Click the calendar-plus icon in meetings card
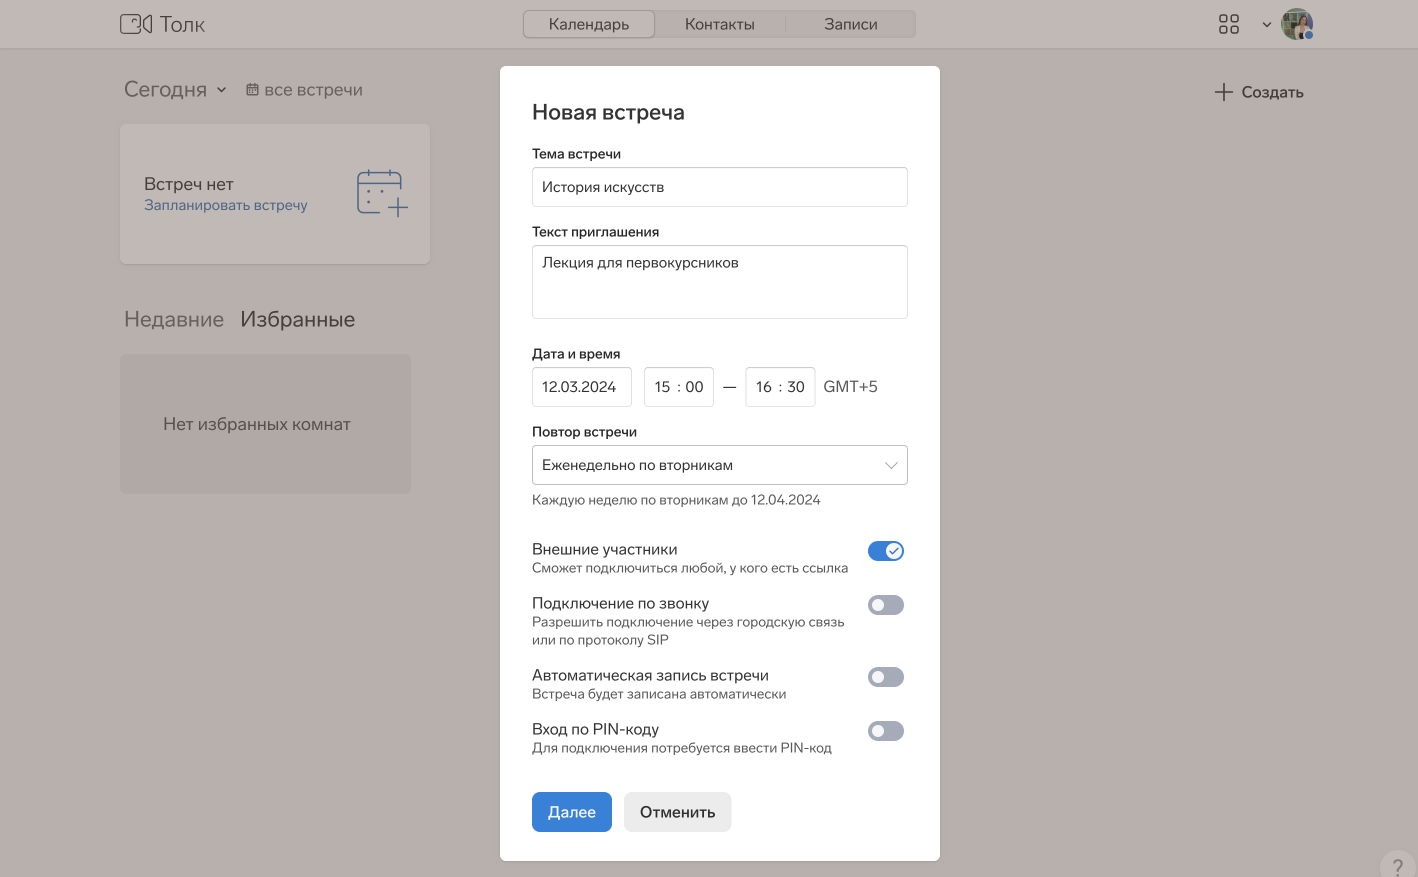1418x877 pixels. pyautogui.click(x=382, y=193)
